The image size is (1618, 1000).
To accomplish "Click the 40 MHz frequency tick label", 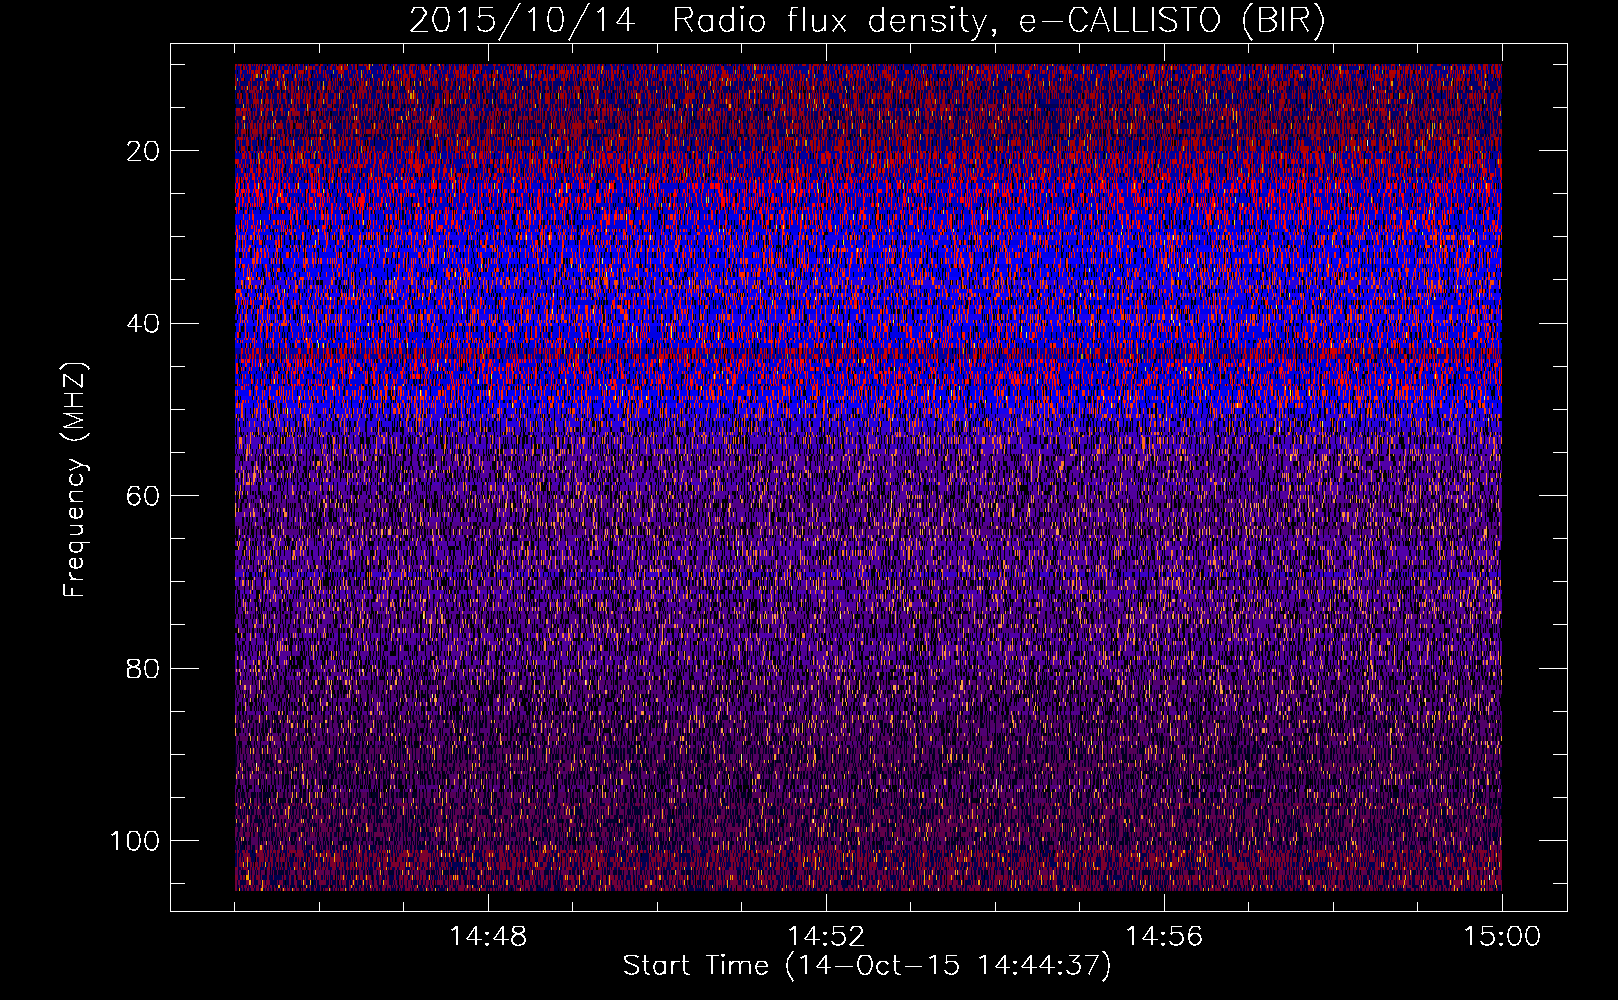I will 143,324.
